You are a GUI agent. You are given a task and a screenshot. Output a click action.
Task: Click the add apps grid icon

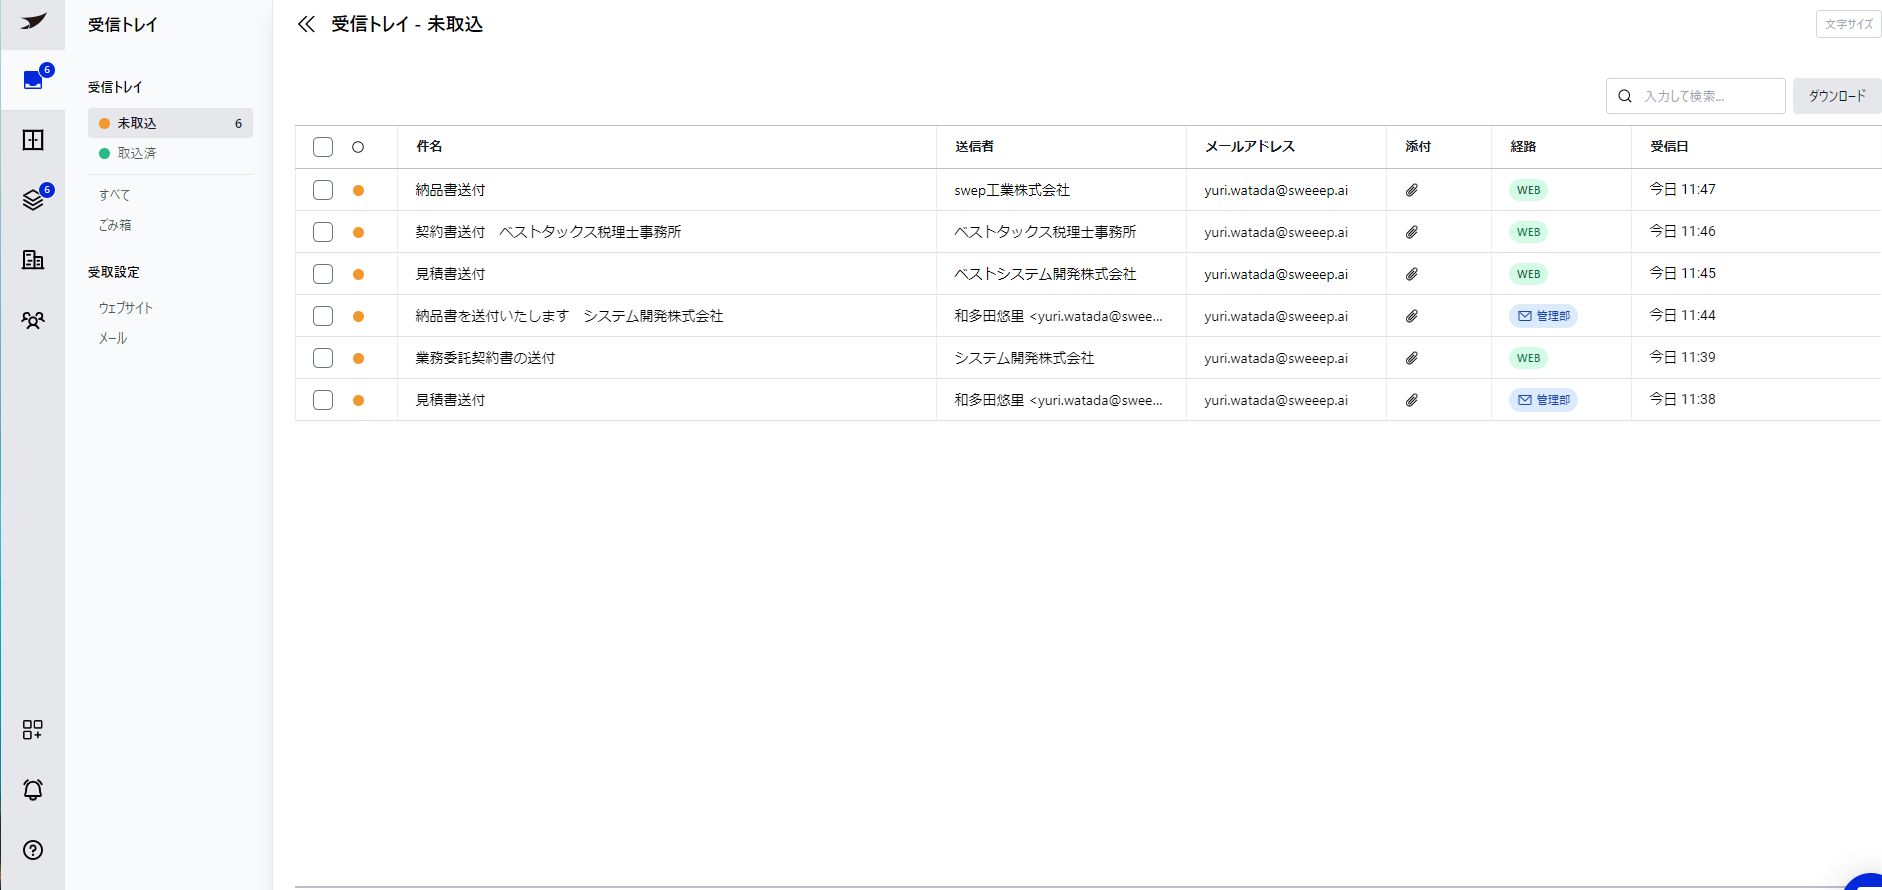[x=33, y=730]
